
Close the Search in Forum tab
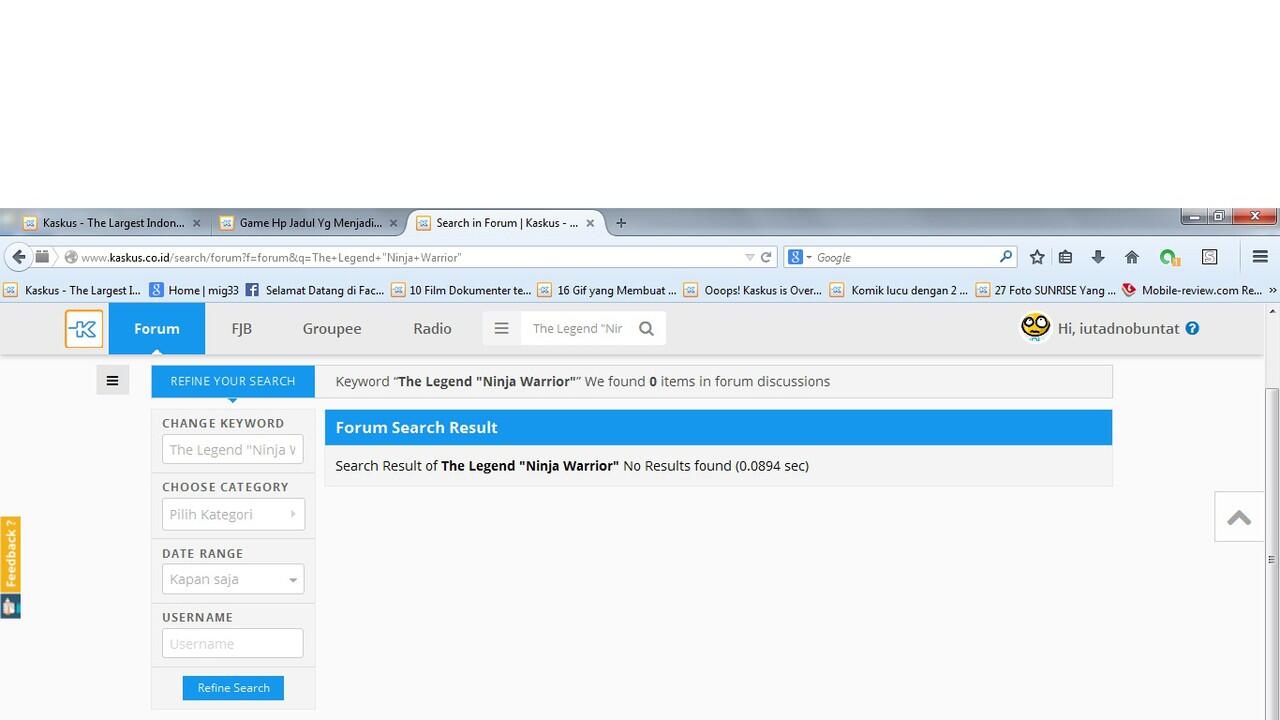pyautogui.click(x=590, y=223)
